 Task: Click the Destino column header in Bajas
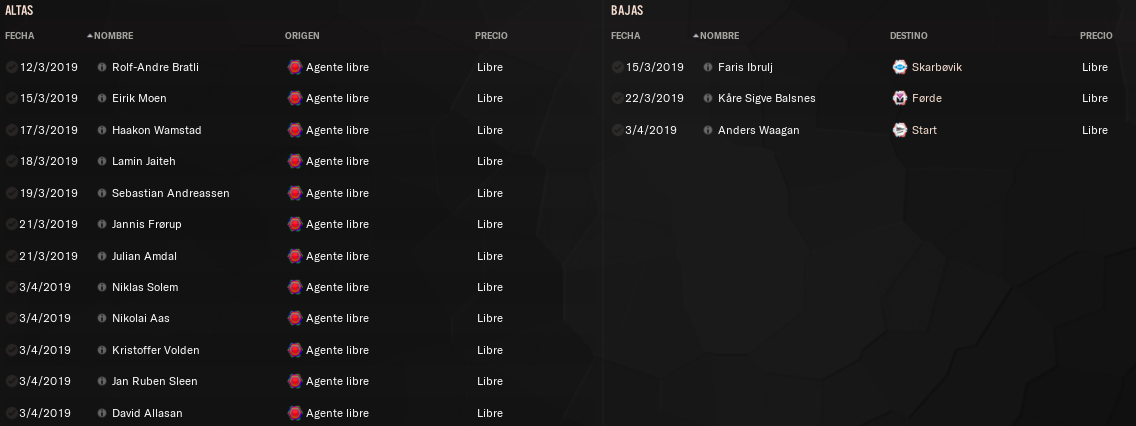(x=908, y=36)
